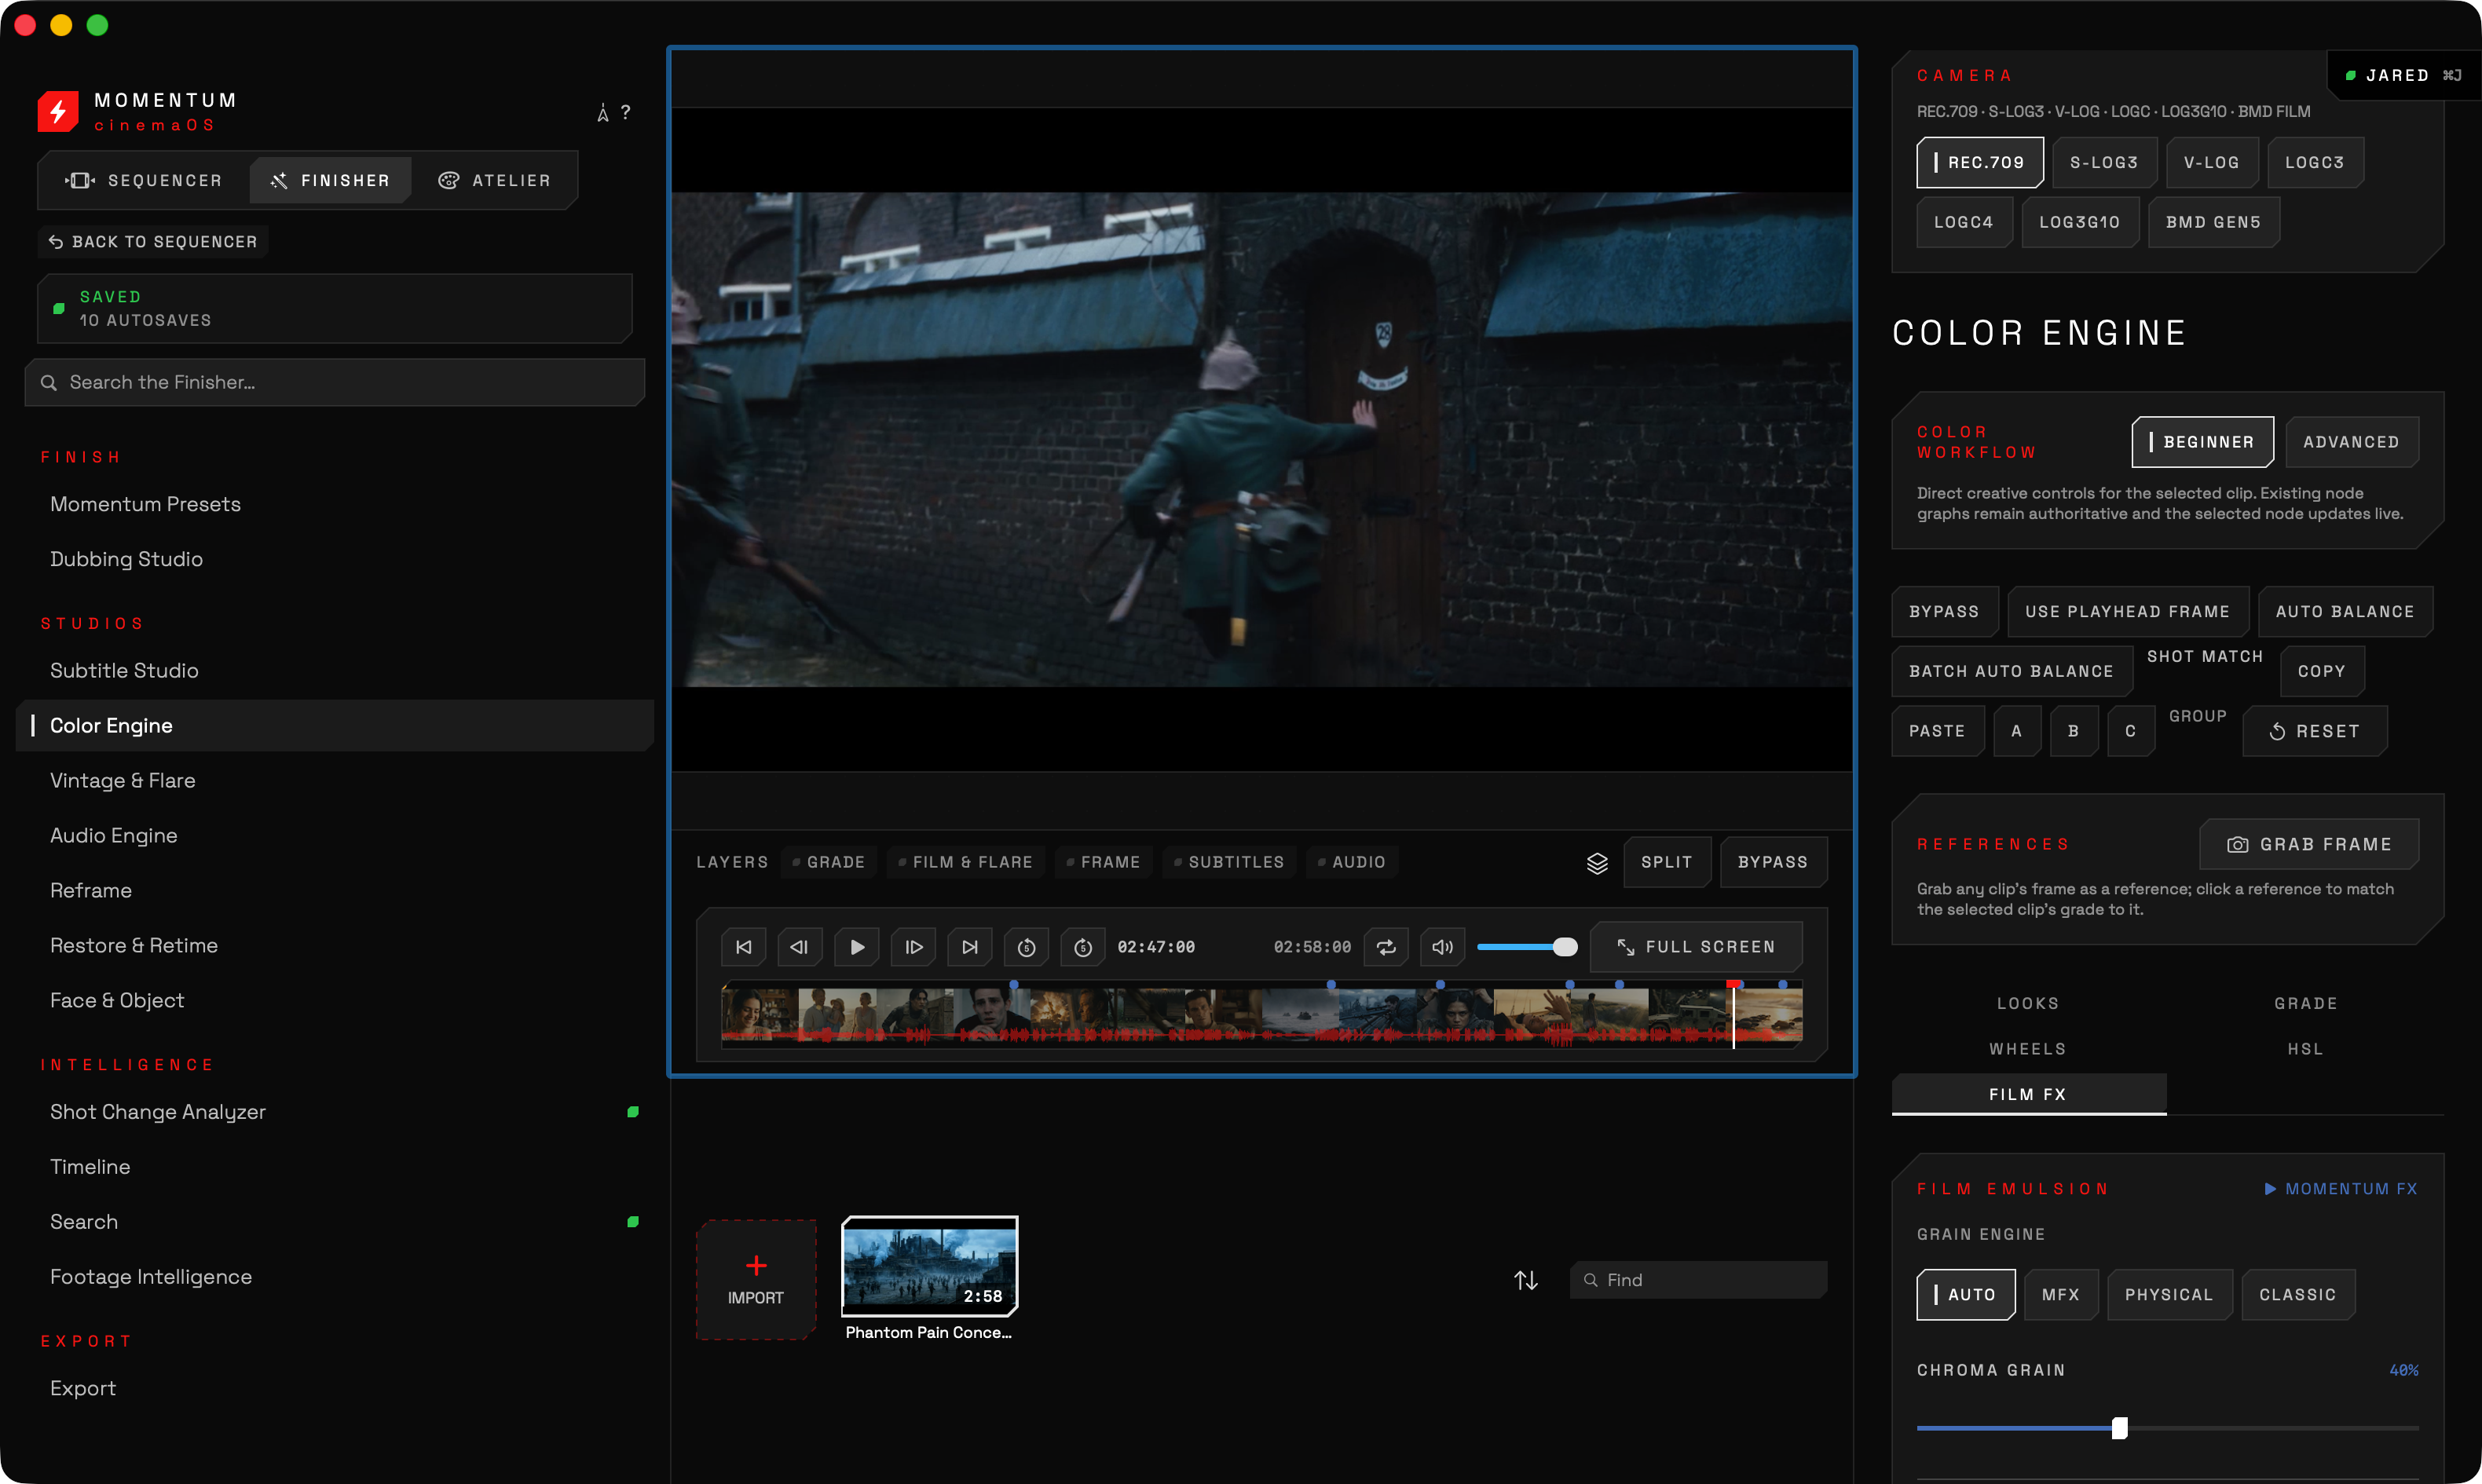Viewport: 2482px width, 1484px height.
Task: Click the stacked layers icon
Action: (x=1597, y=863)
